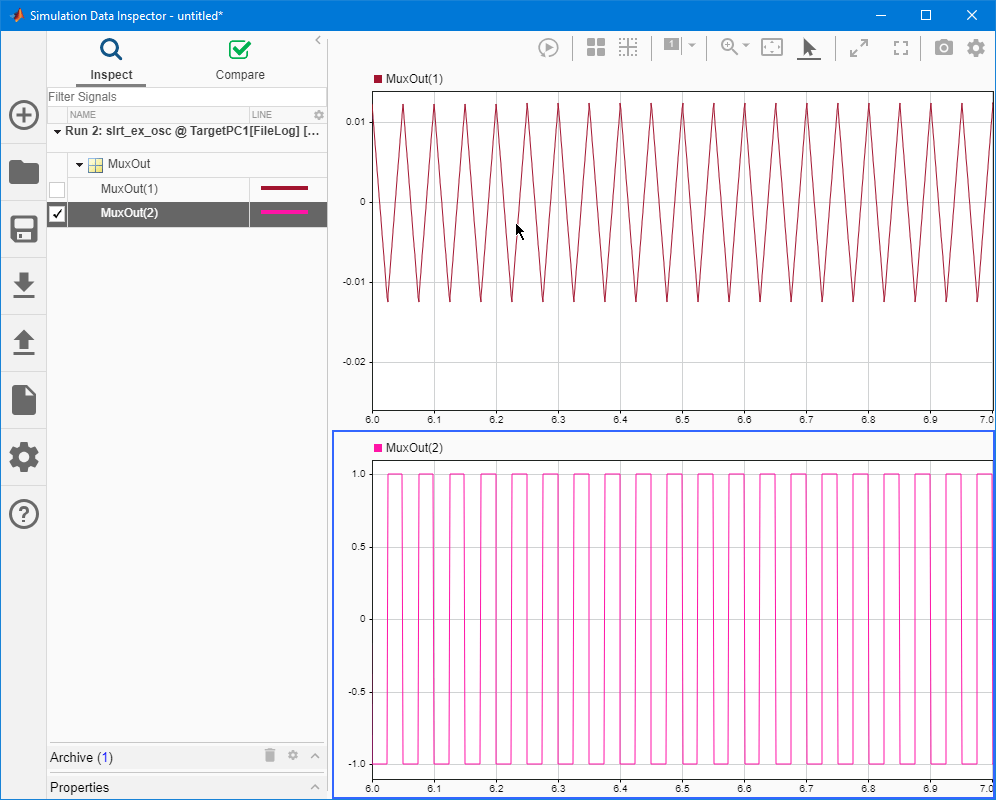
Task: Fit the plot data to view
Action: pyautogui.click(x=771, y=47)
